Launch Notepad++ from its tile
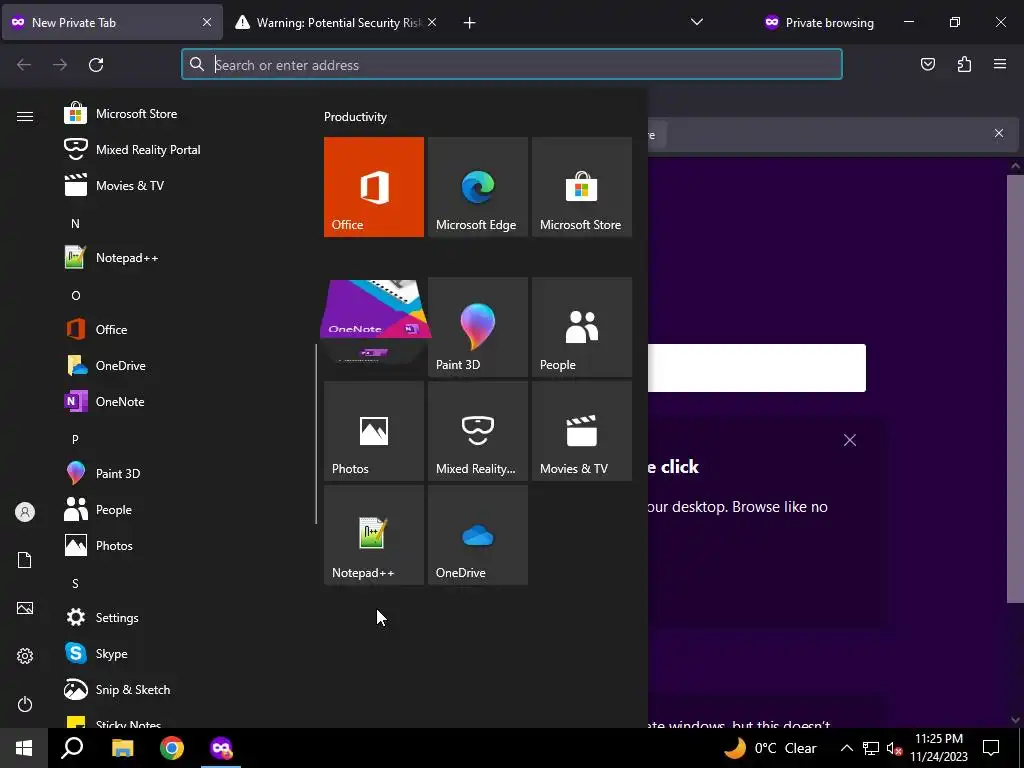 374,535
